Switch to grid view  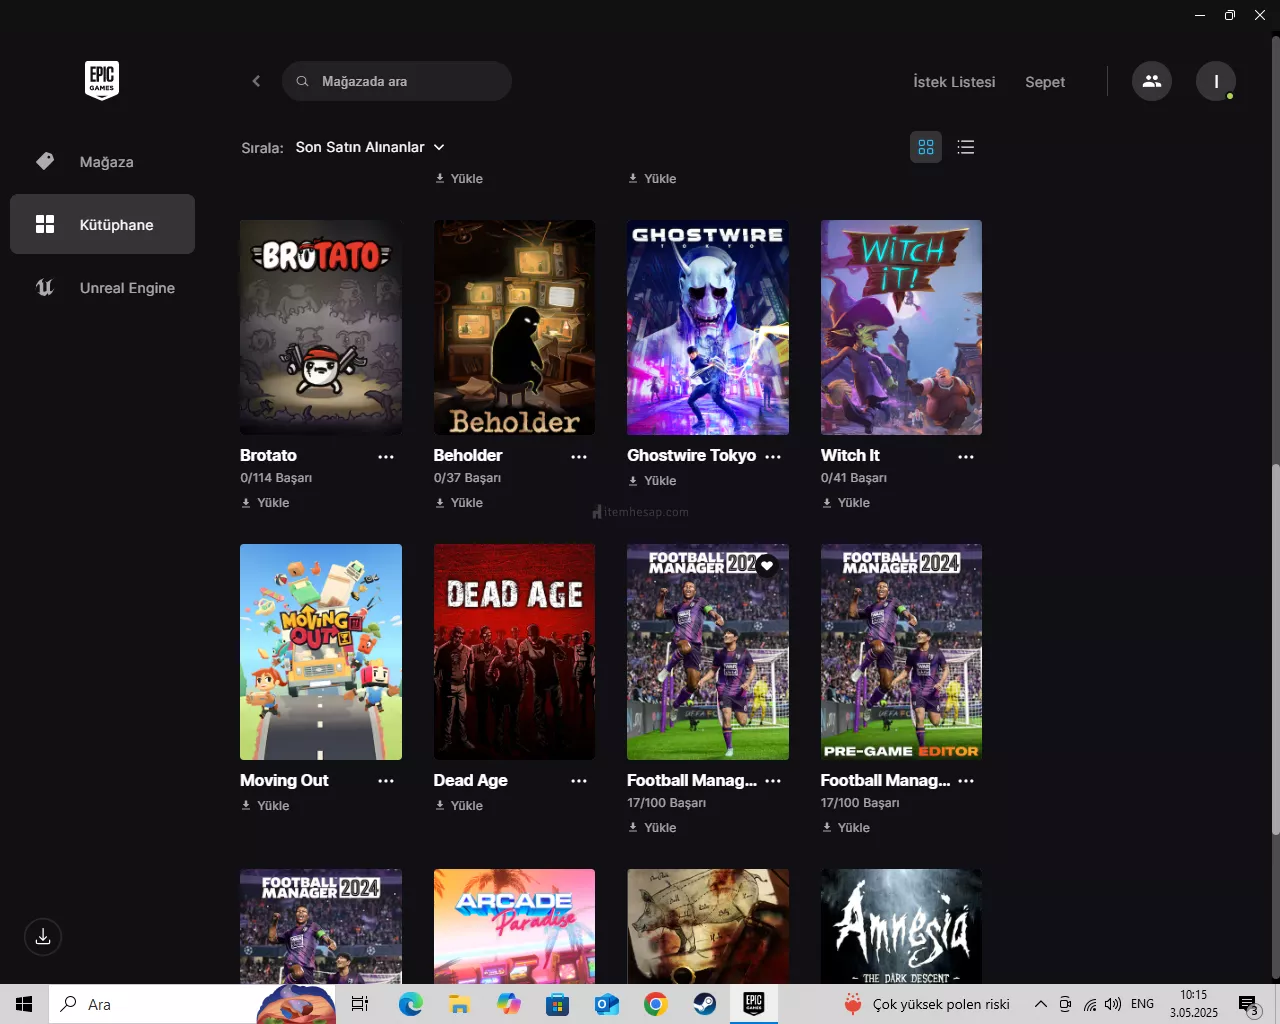[926, 147]
